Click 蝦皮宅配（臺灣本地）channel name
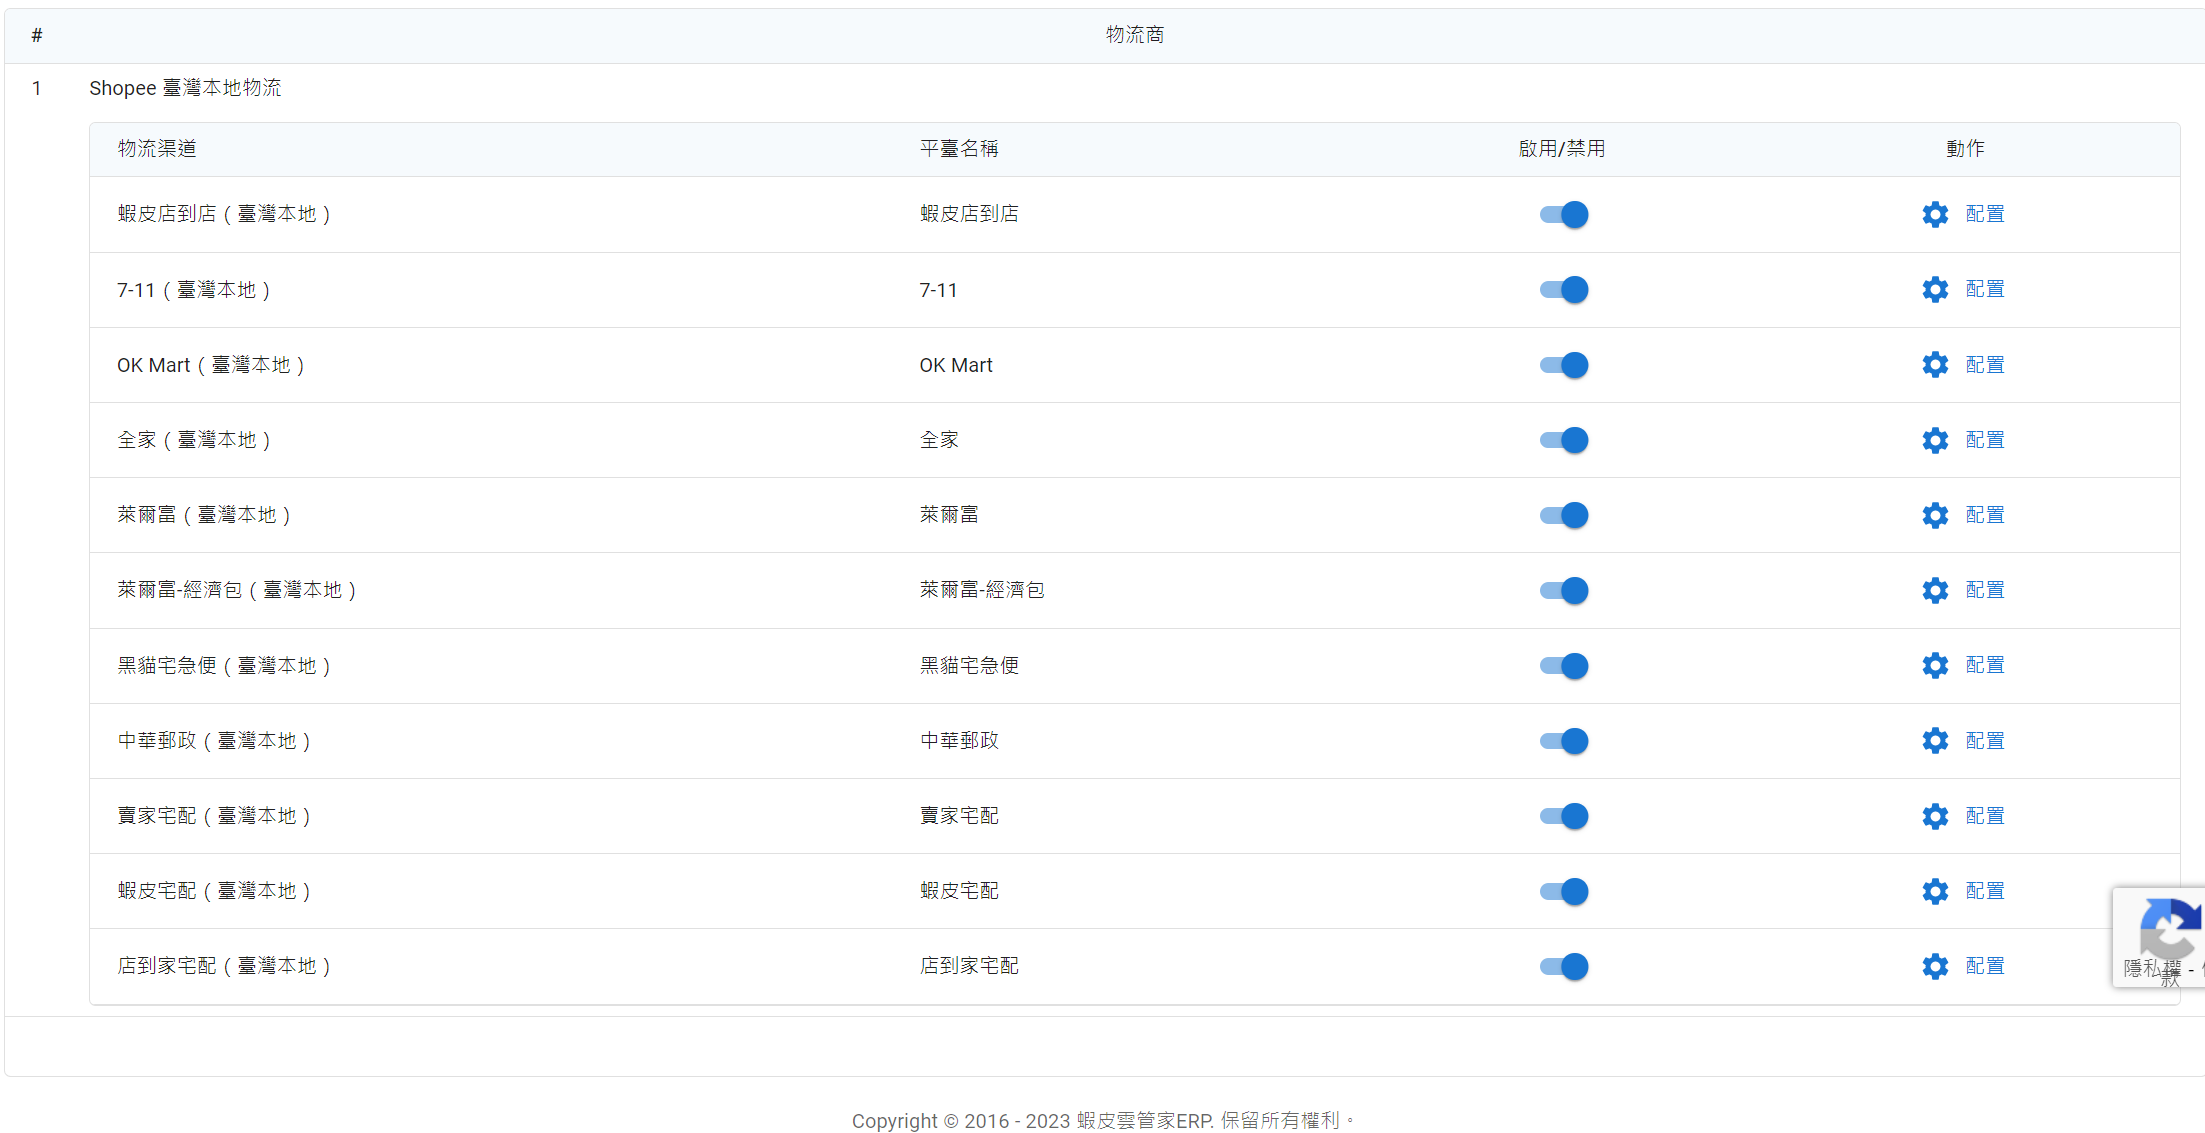The image size is (2205, 1133). point(214,891)
